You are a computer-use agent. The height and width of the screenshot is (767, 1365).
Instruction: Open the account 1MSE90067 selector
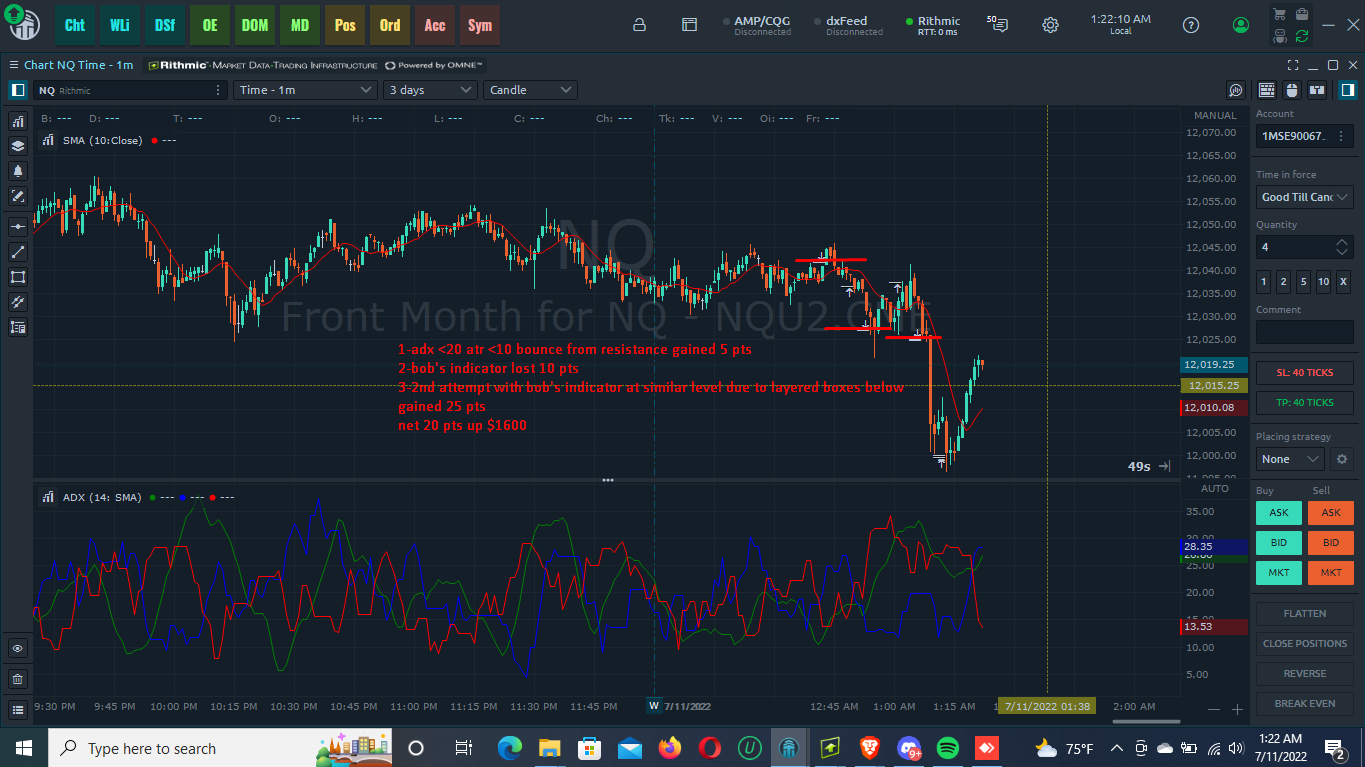coord(1304,136)
